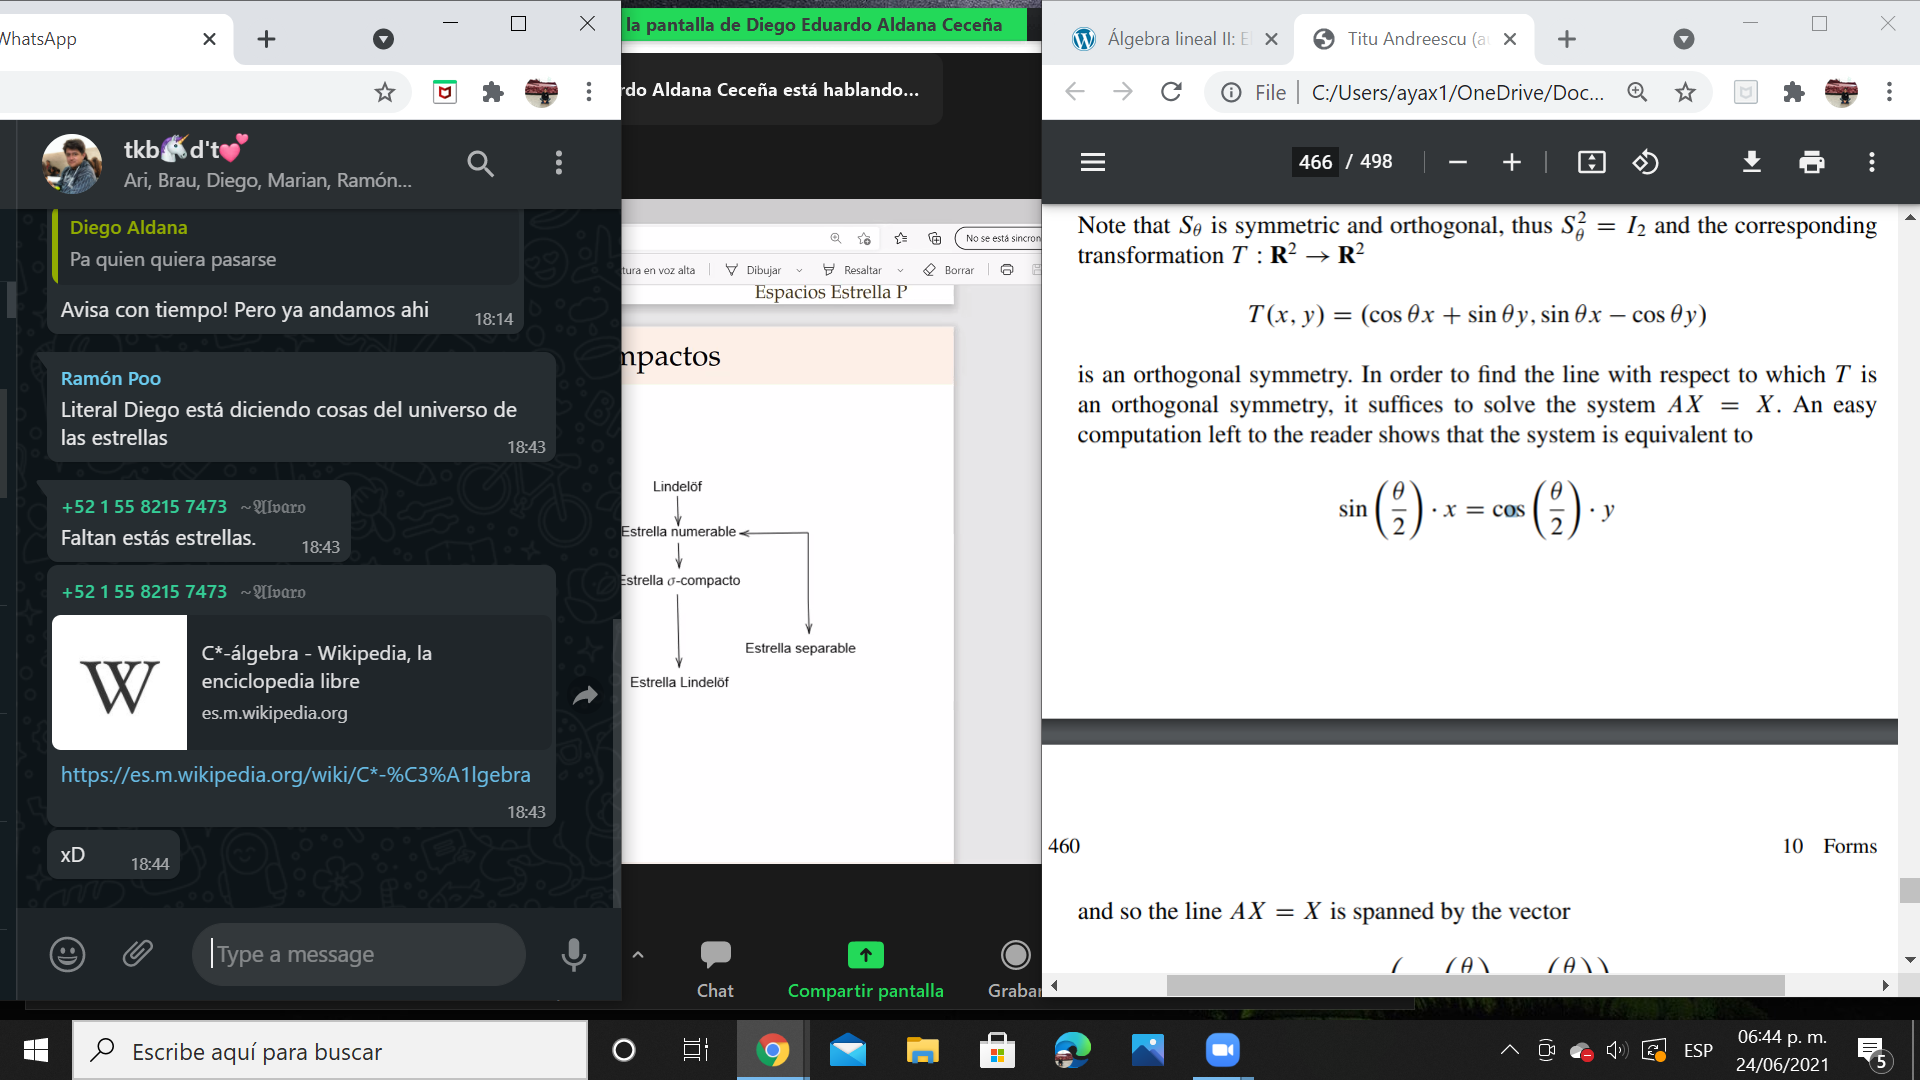This screenshot has height=1080, width=1920.
Task: Open the emoji picker in WhatsApp
Action: point(67,954)
